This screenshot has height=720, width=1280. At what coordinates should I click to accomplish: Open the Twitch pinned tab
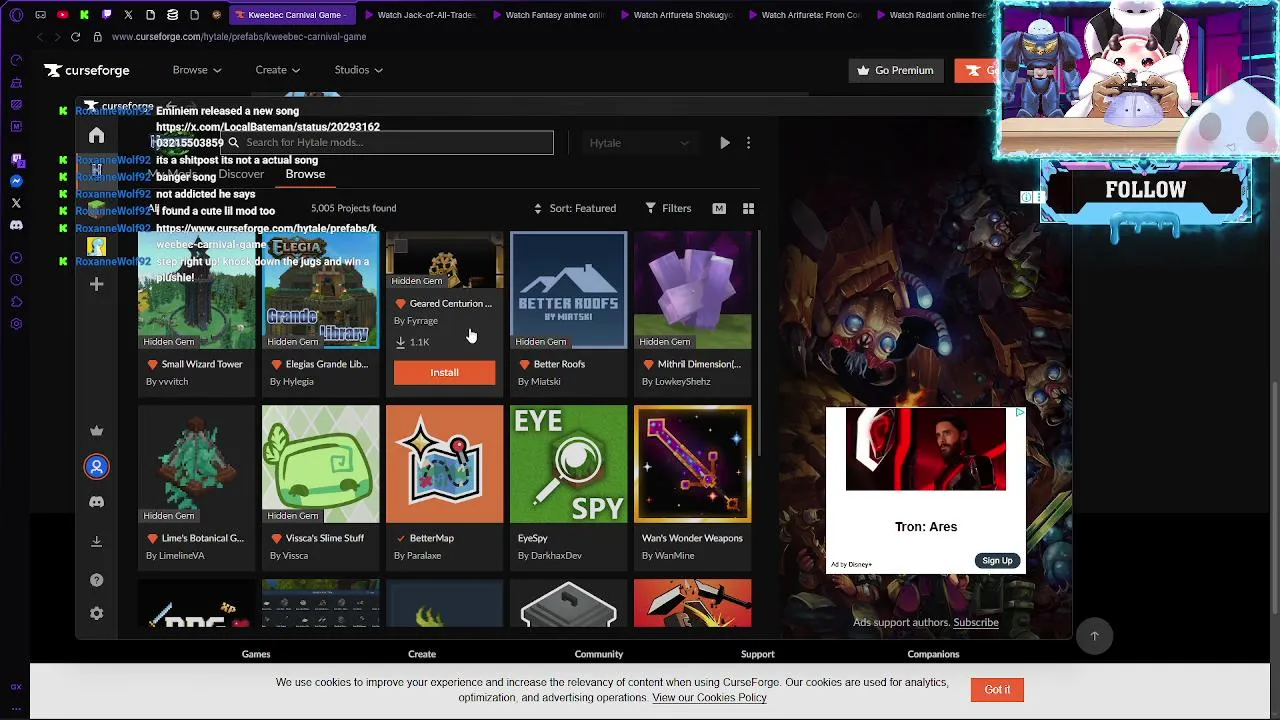pyautogui.click(x=106, y=15)
